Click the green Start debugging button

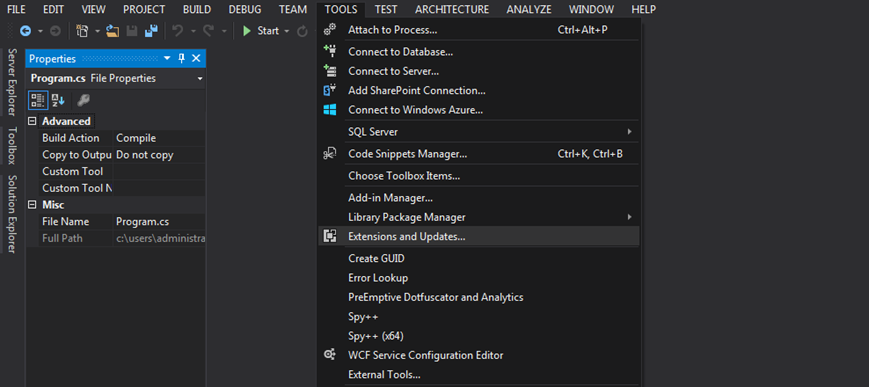pyautogui.click(x=262, y=31)
